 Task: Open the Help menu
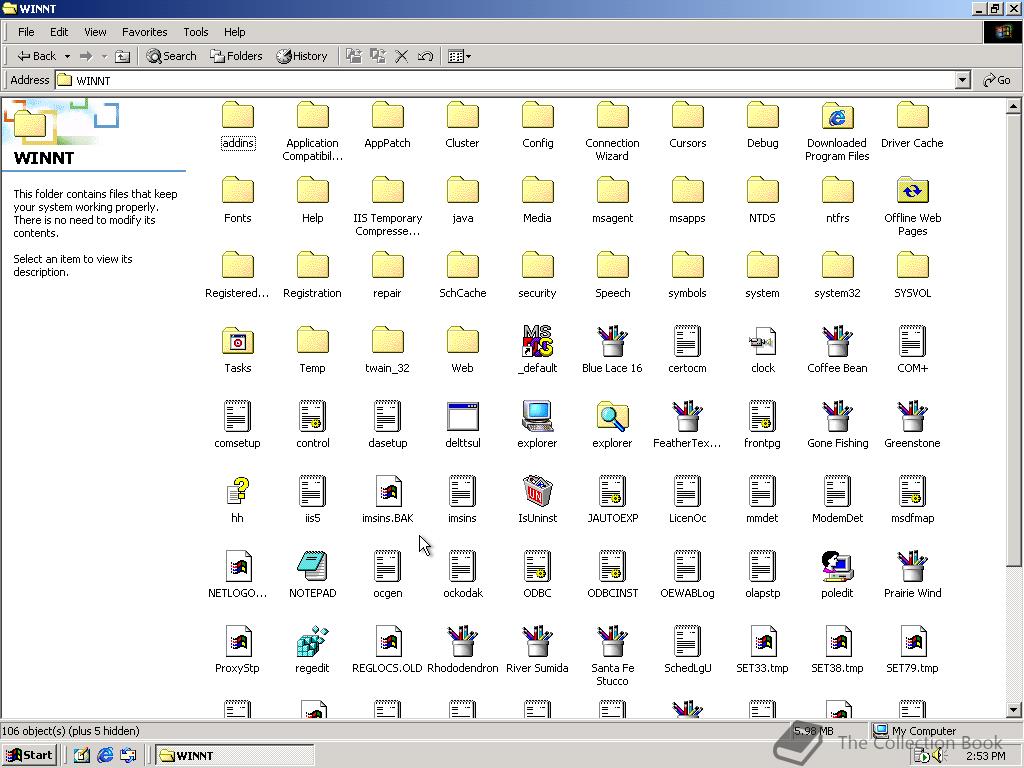coord(234,32)
